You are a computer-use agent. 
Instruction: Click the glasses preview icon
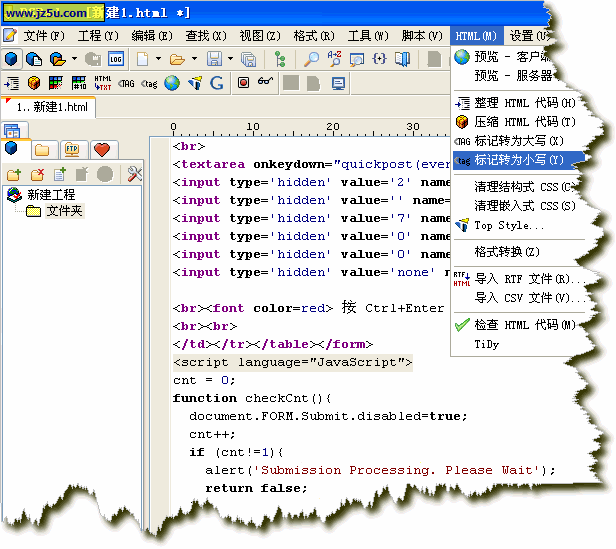click(x=265, y=83)
